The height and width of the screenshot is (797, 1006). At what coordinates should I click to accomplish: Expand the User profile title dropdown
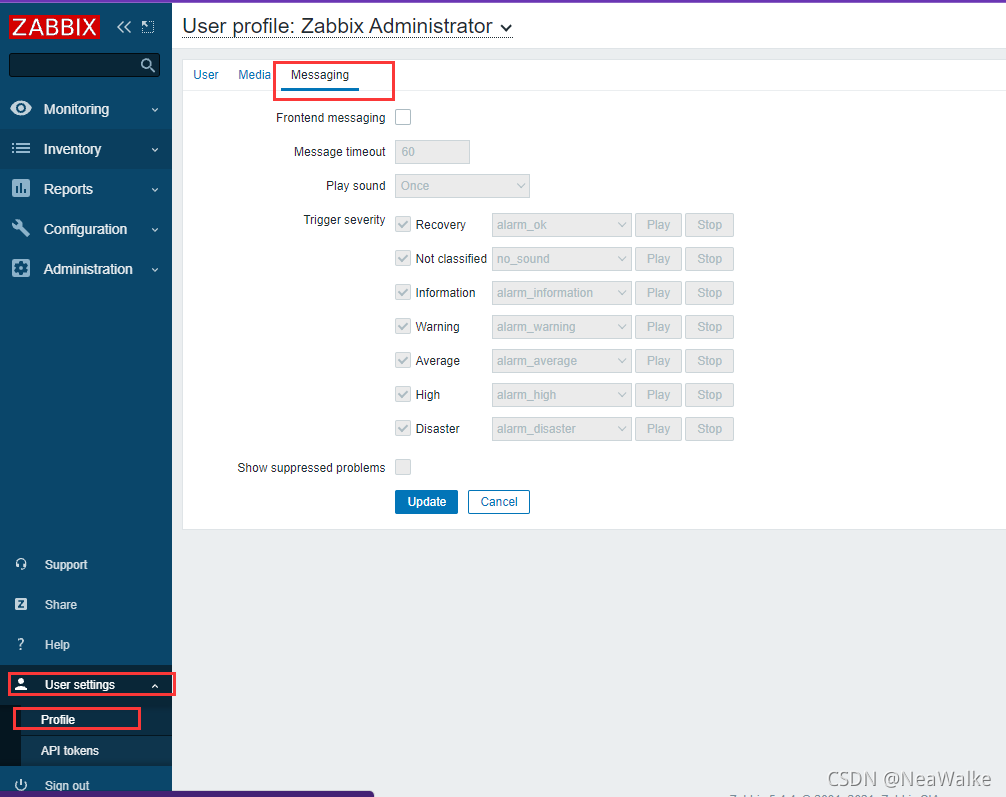(x=506, y=28)
